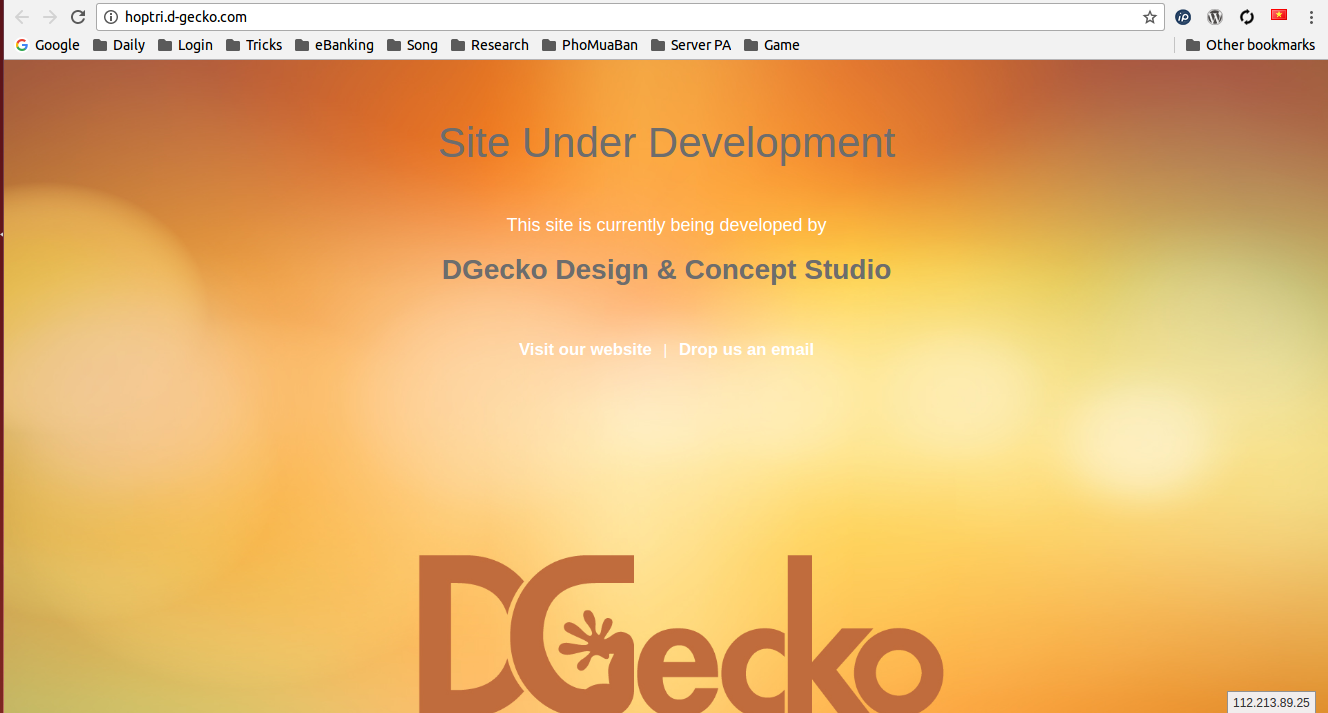Select the "Site Under Development" heading
The image size is (1328, 713).
pyautogui.click(x=667, y=143)
